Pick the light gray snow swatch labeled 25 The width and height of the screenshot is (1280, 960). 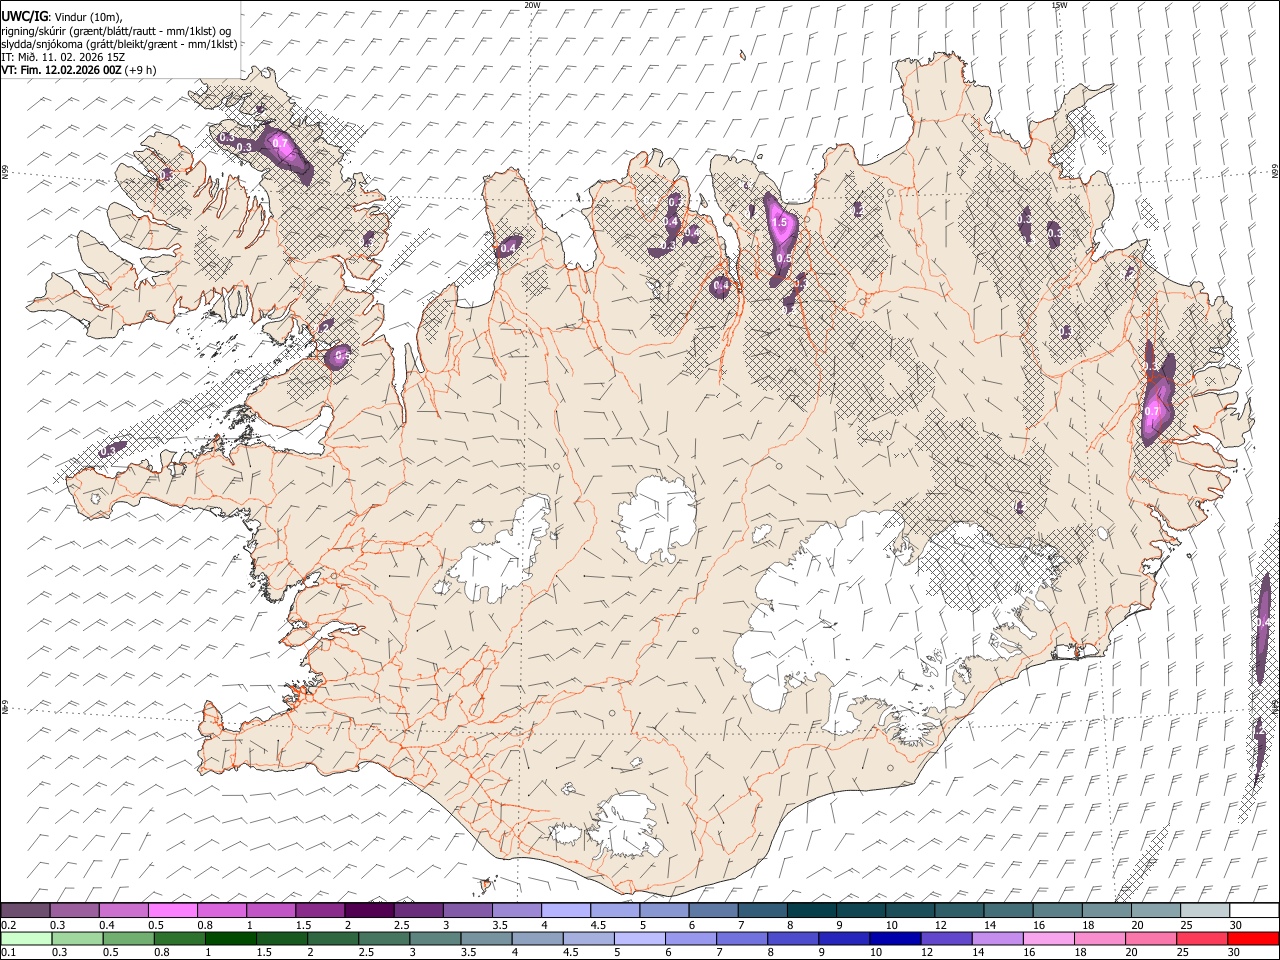click(1204, 911)
